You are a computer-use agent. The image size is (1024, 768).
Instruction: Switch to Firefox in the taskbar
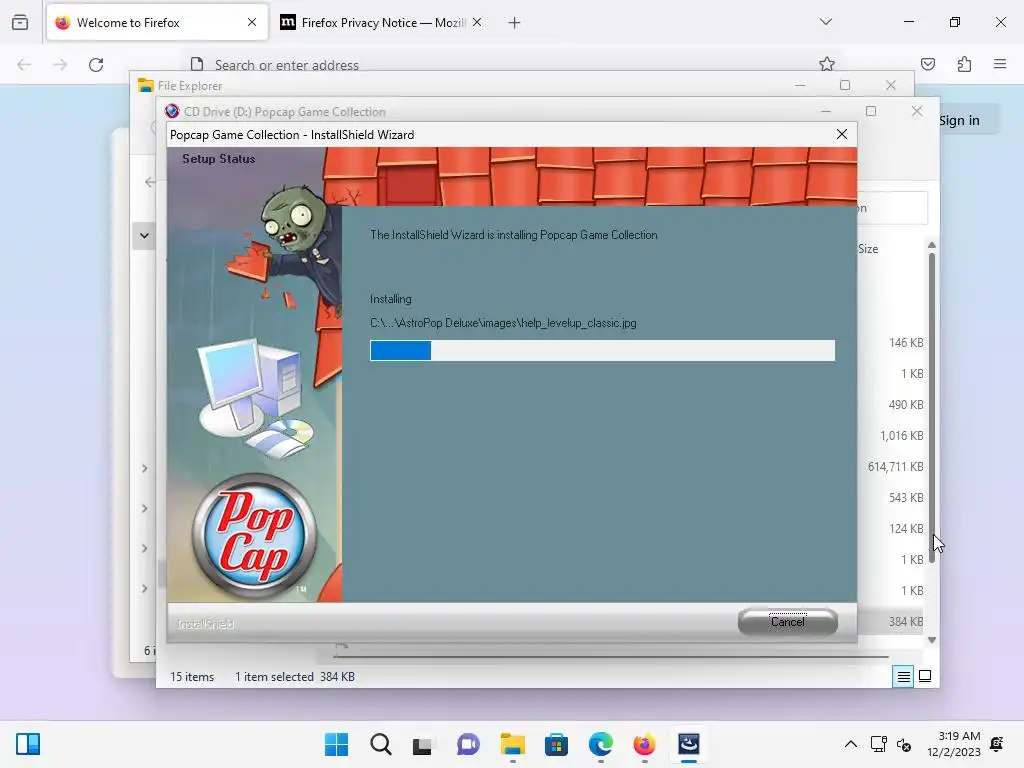pos(645,744)
